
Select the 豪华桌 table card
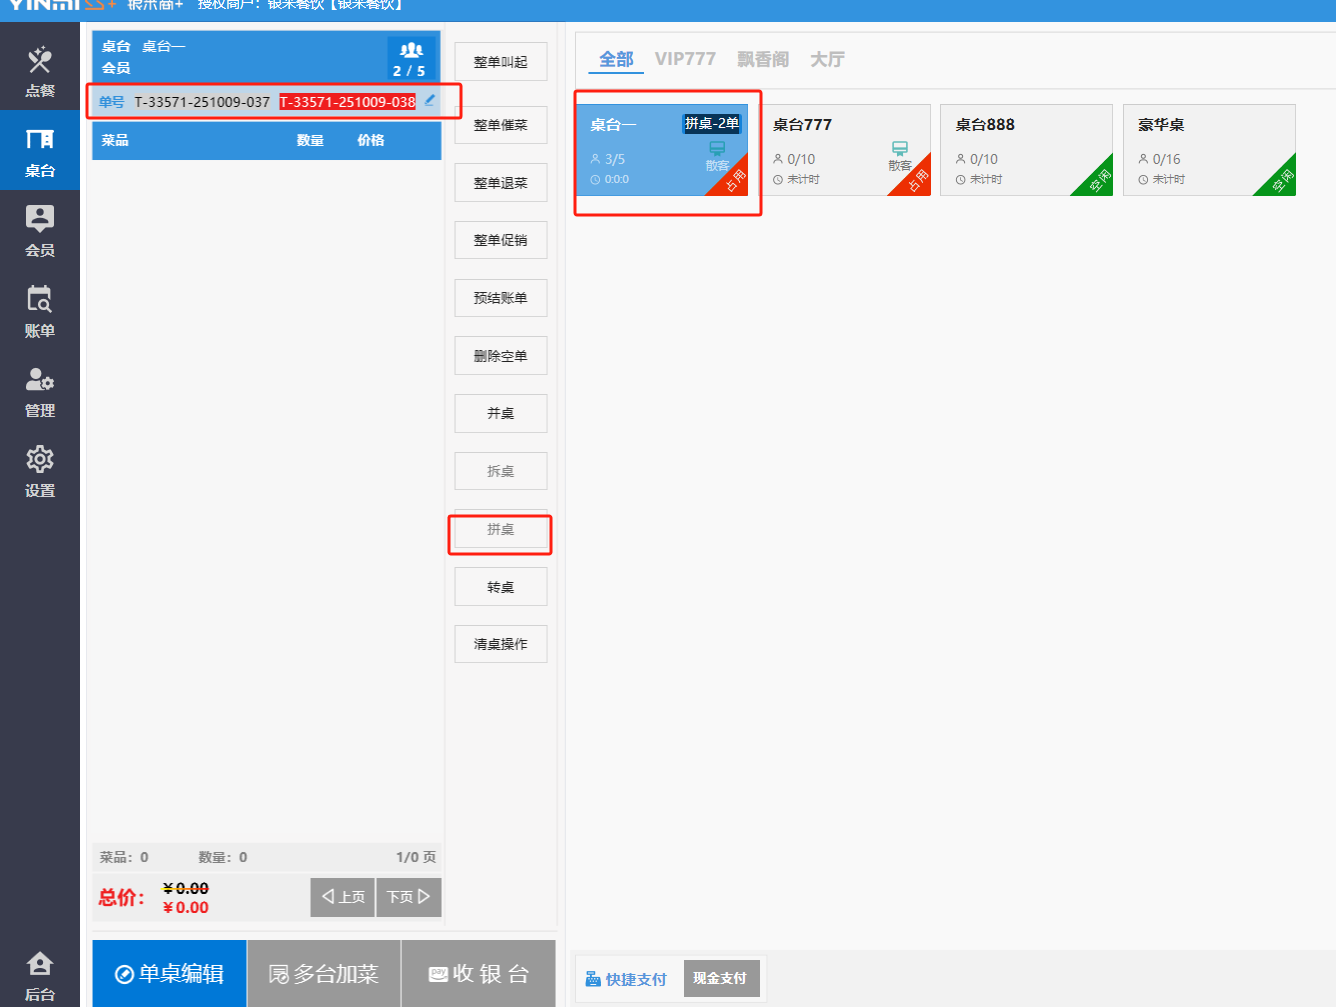pyautogui.click(x=1209, y=150)
